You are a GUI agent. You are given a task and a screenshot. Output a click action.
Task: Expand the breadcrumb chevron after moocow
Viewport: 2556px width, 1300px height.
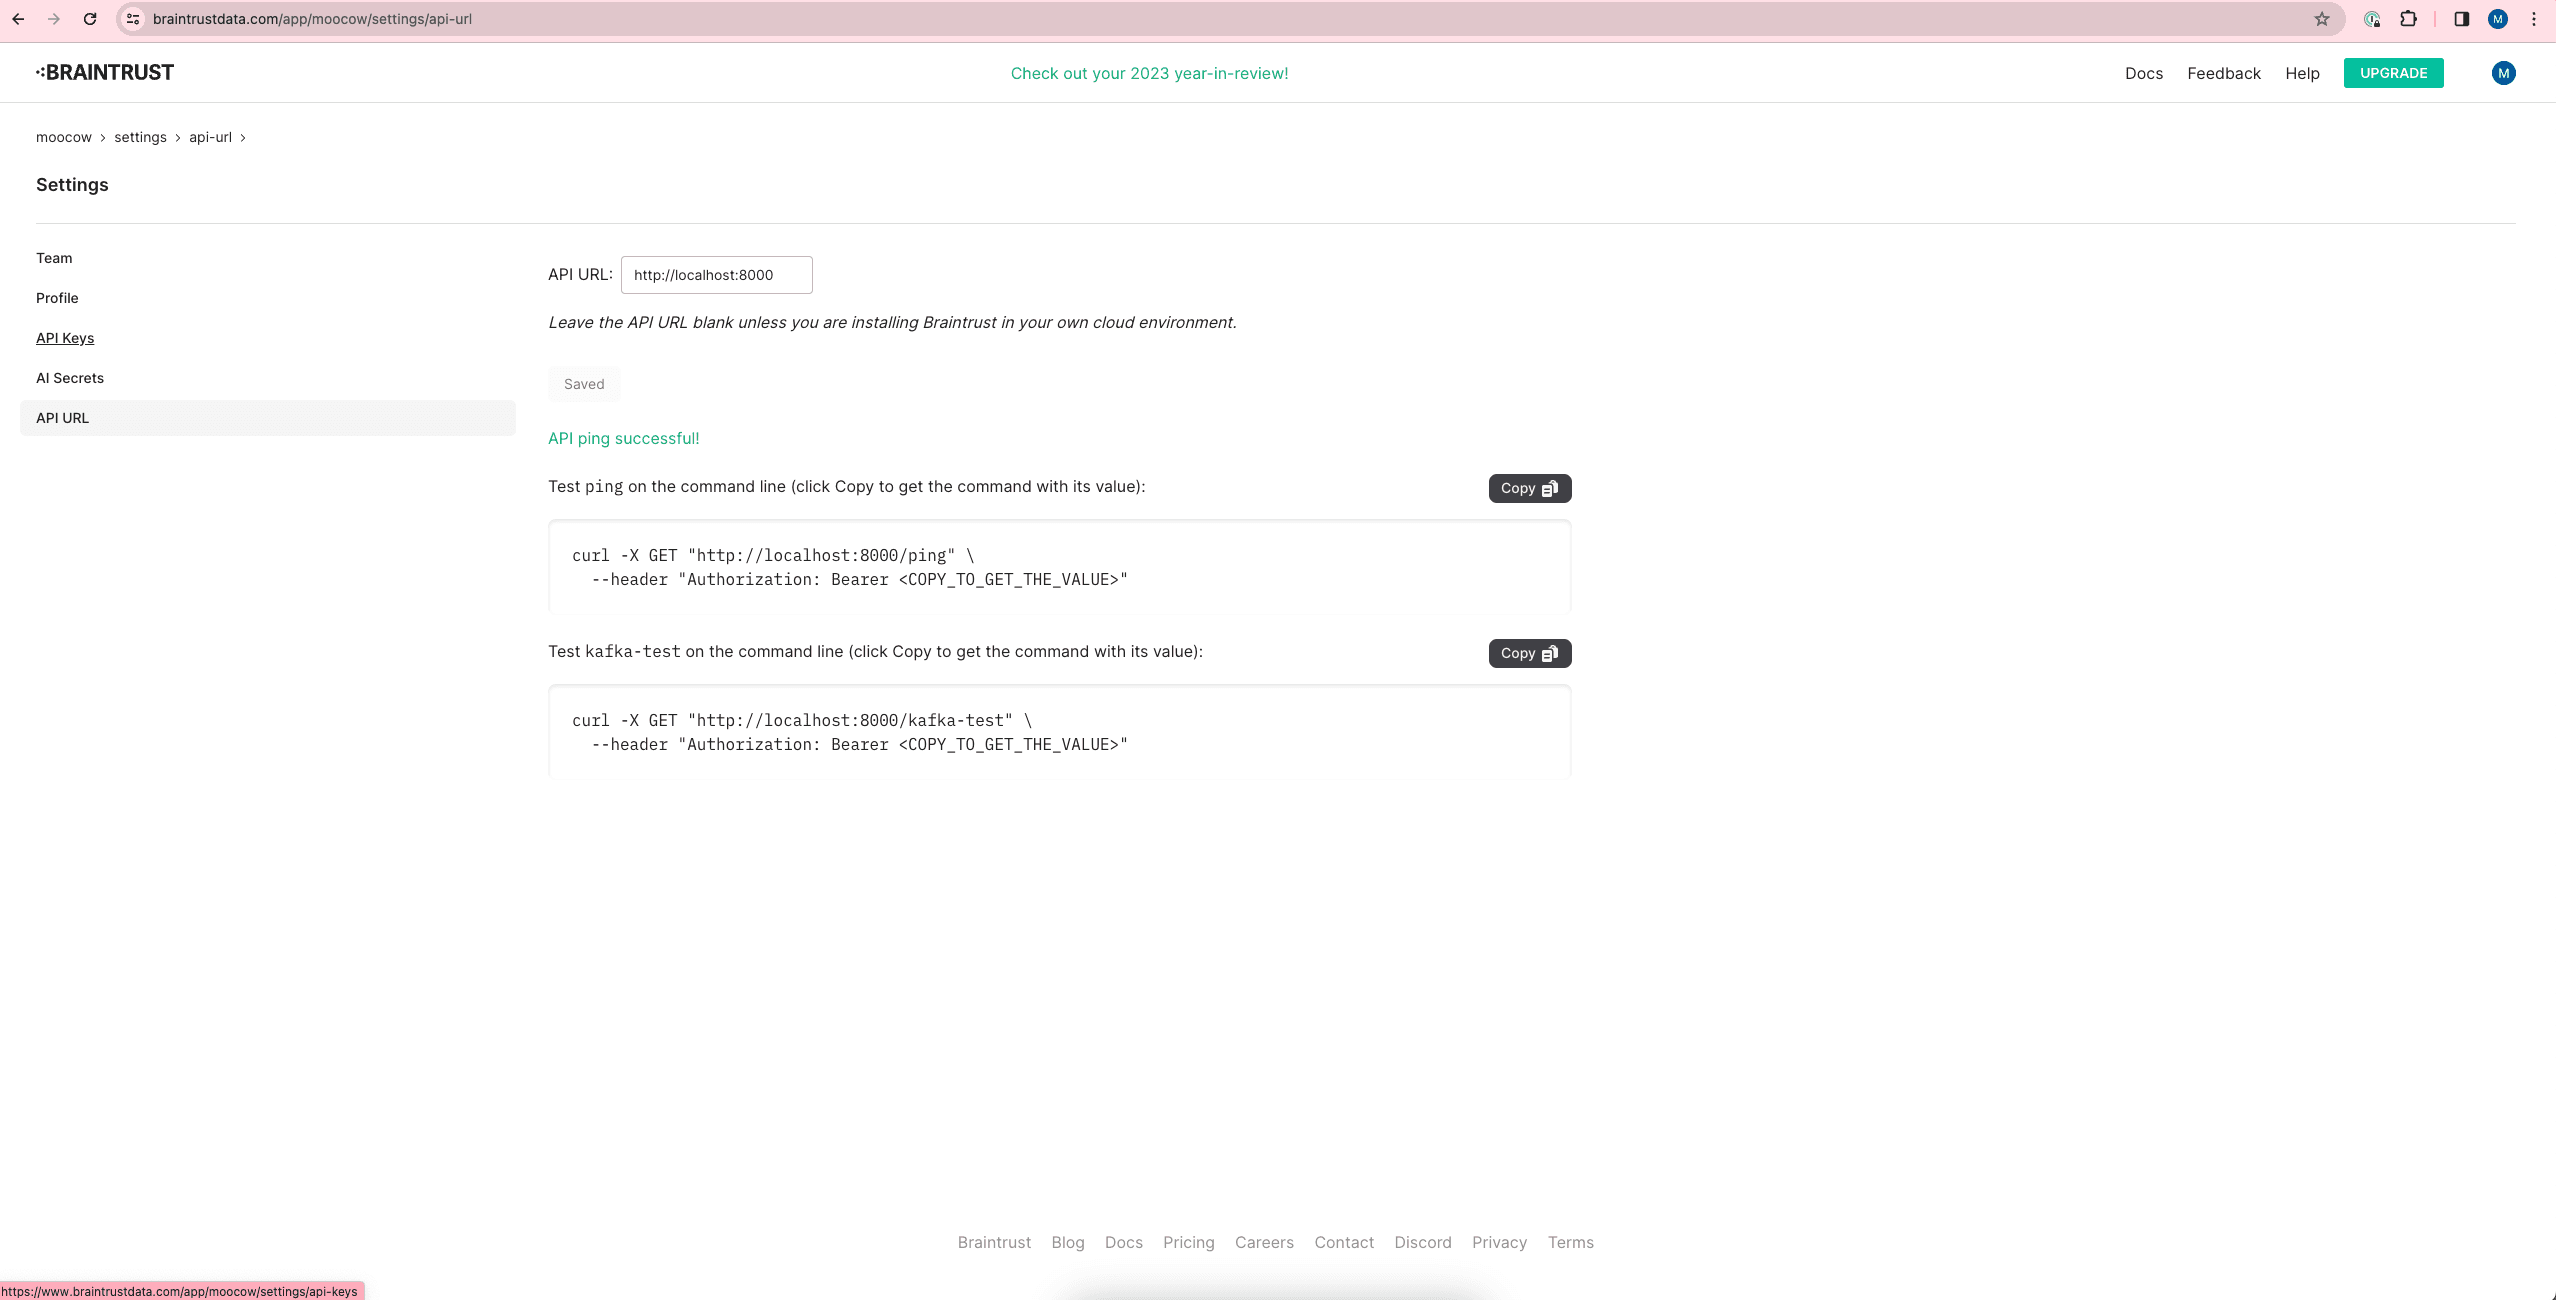pyautogui.click(x=103, y=137)
